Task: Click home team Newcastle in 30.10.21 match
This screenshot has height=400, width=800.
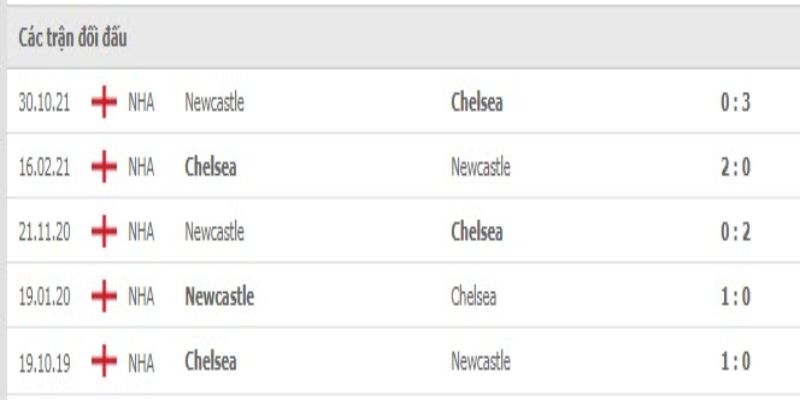Action: click(x=214, y=102)
